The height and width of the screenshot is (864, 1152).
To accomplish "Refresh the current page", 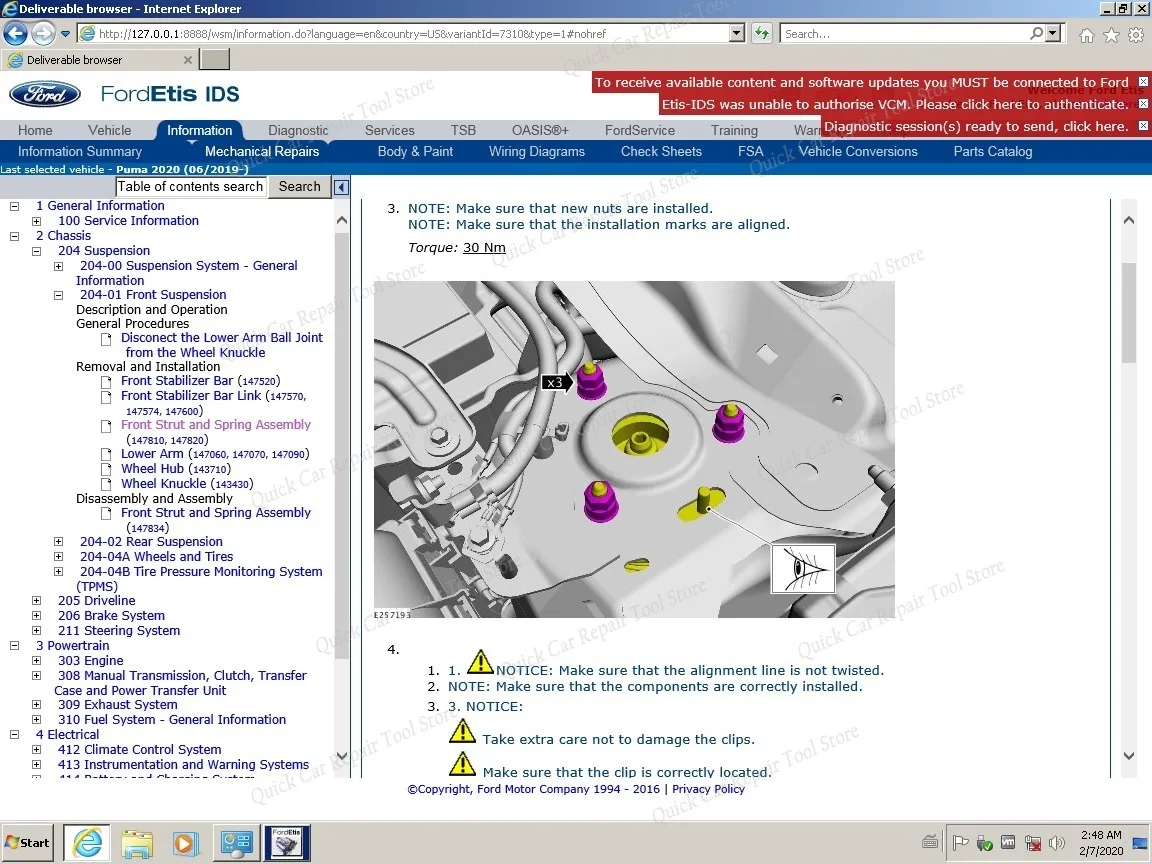I will [x=761, y=33].
